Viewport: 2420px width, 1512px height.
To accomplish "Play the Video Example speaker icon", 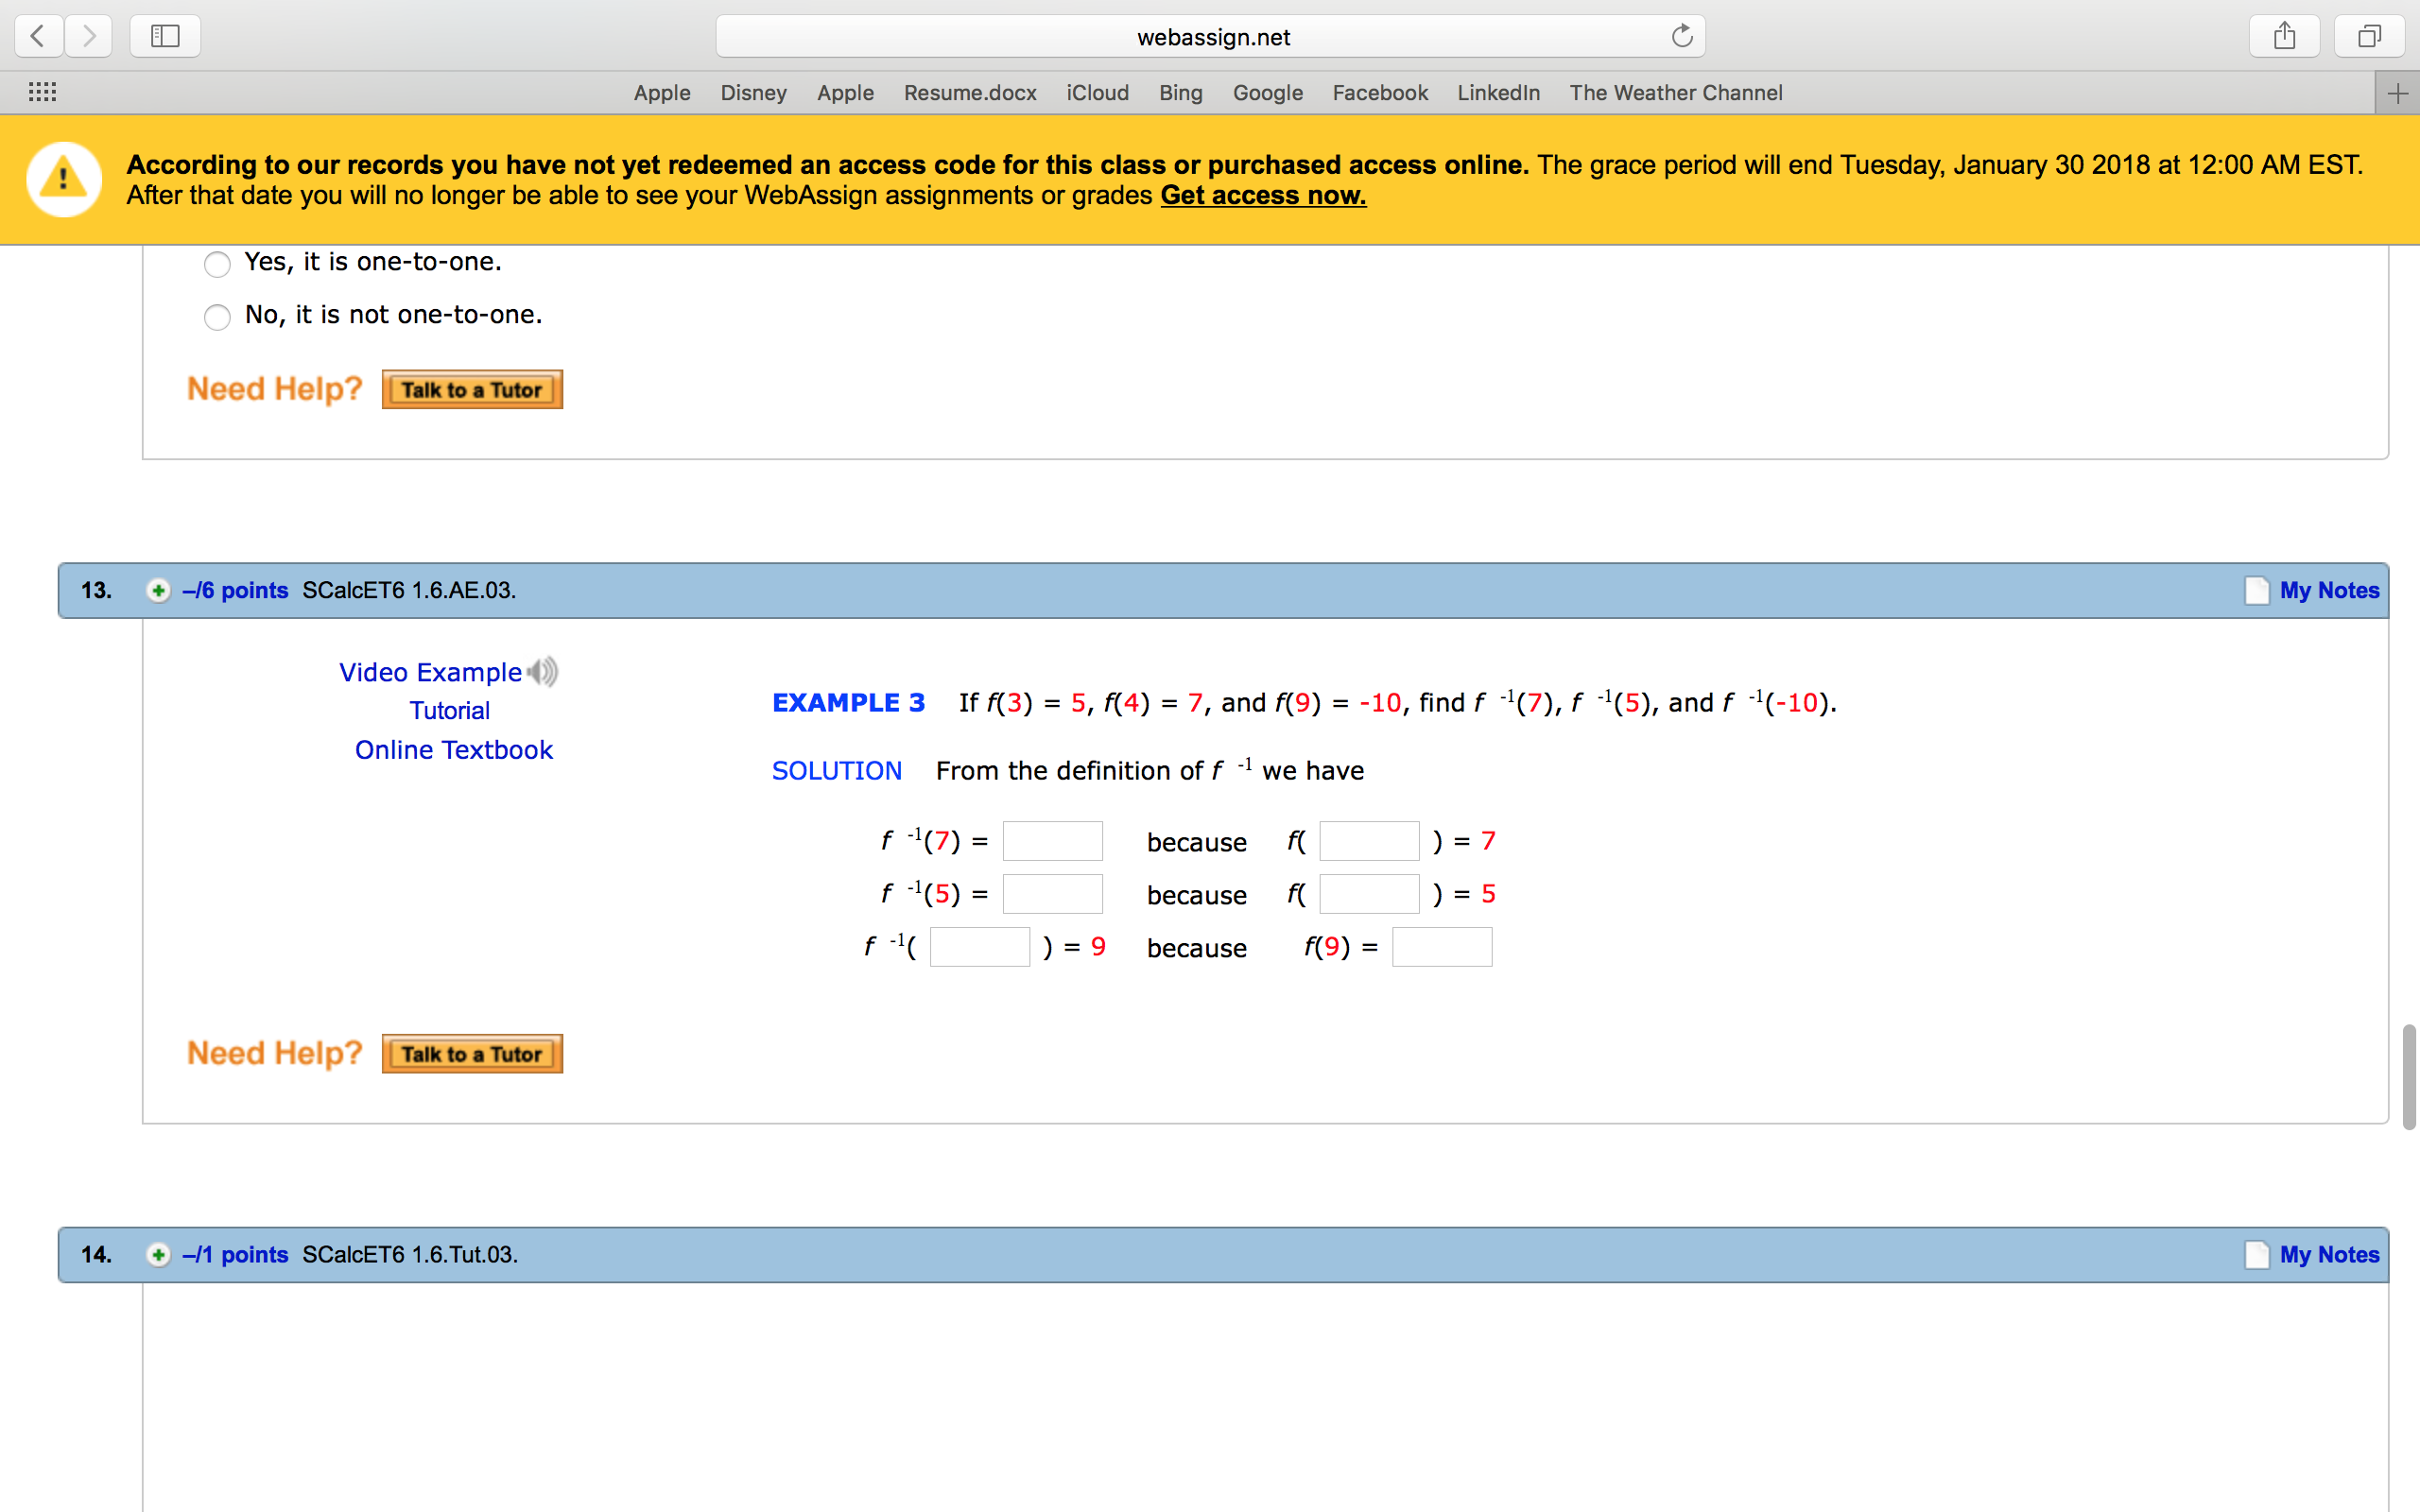I will click(543, 672).
